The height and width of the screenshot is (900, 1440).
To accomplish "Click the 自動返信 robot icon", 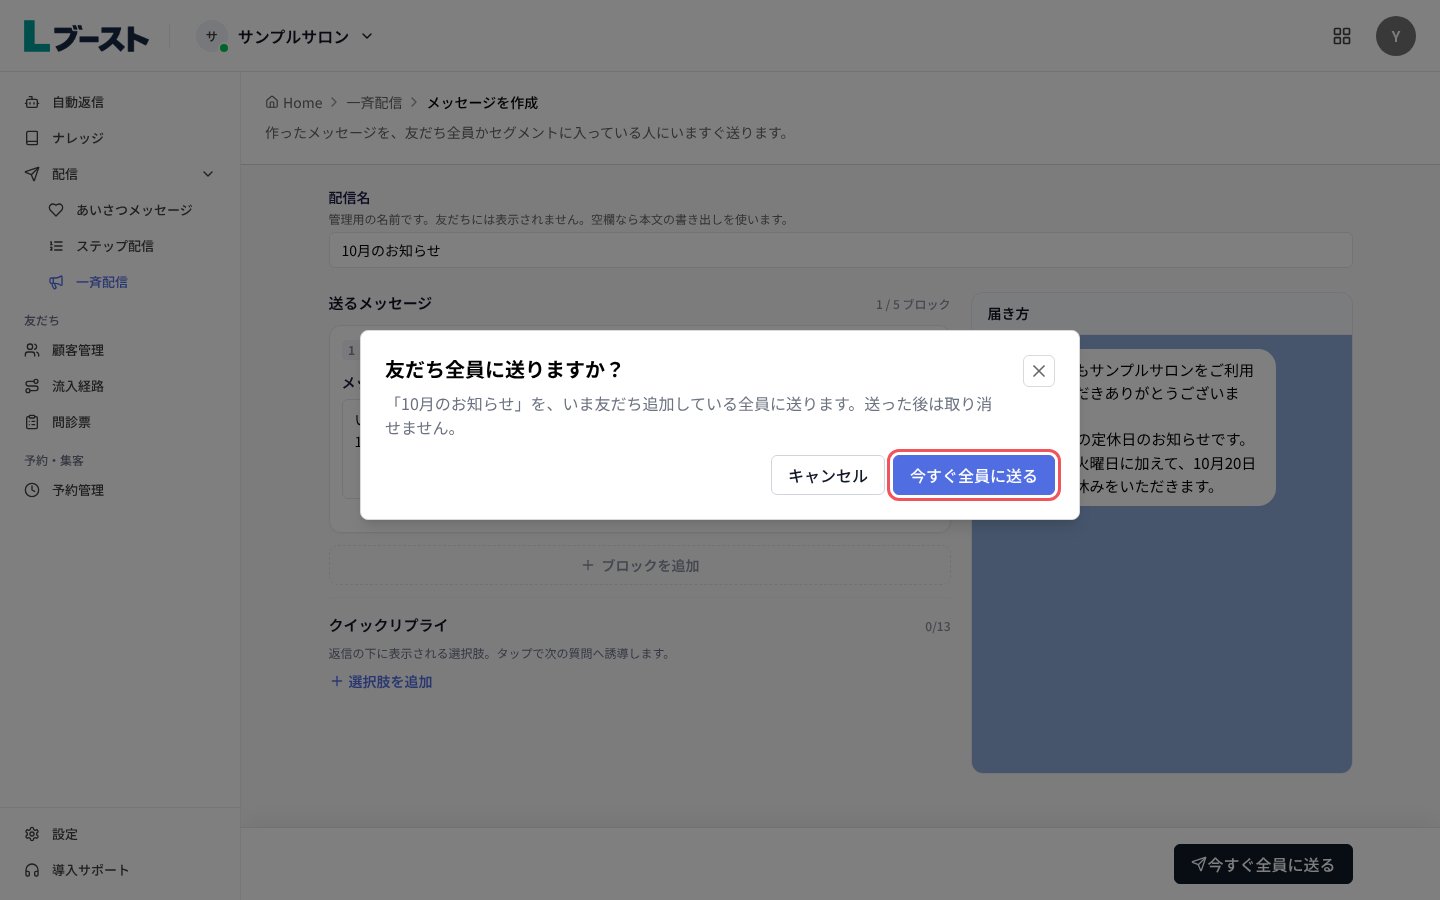I will pyautogui.click(x=32, y=102).
